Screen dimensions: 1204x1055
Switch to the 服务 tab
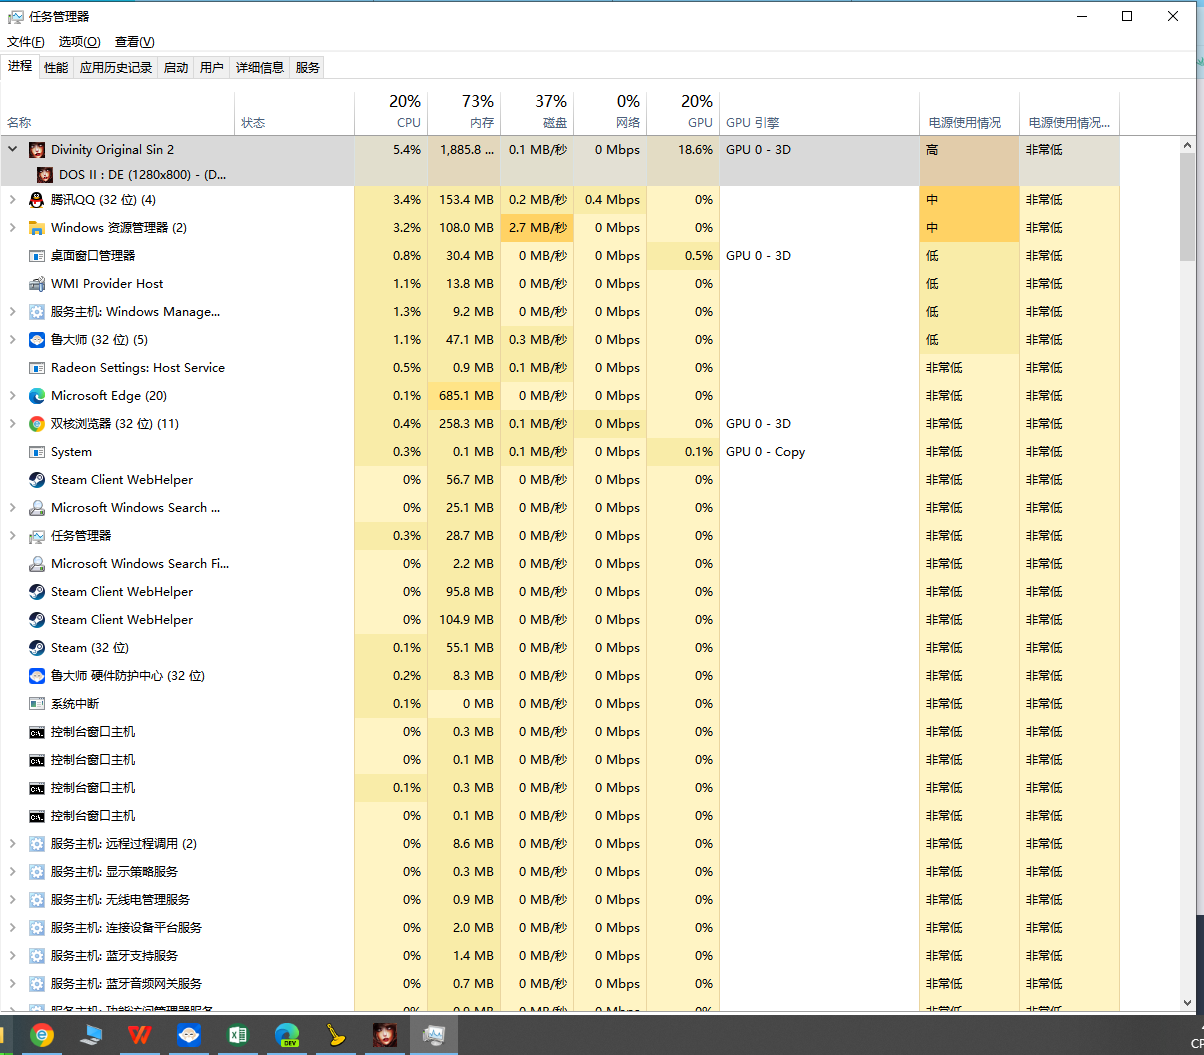[308, 68]
